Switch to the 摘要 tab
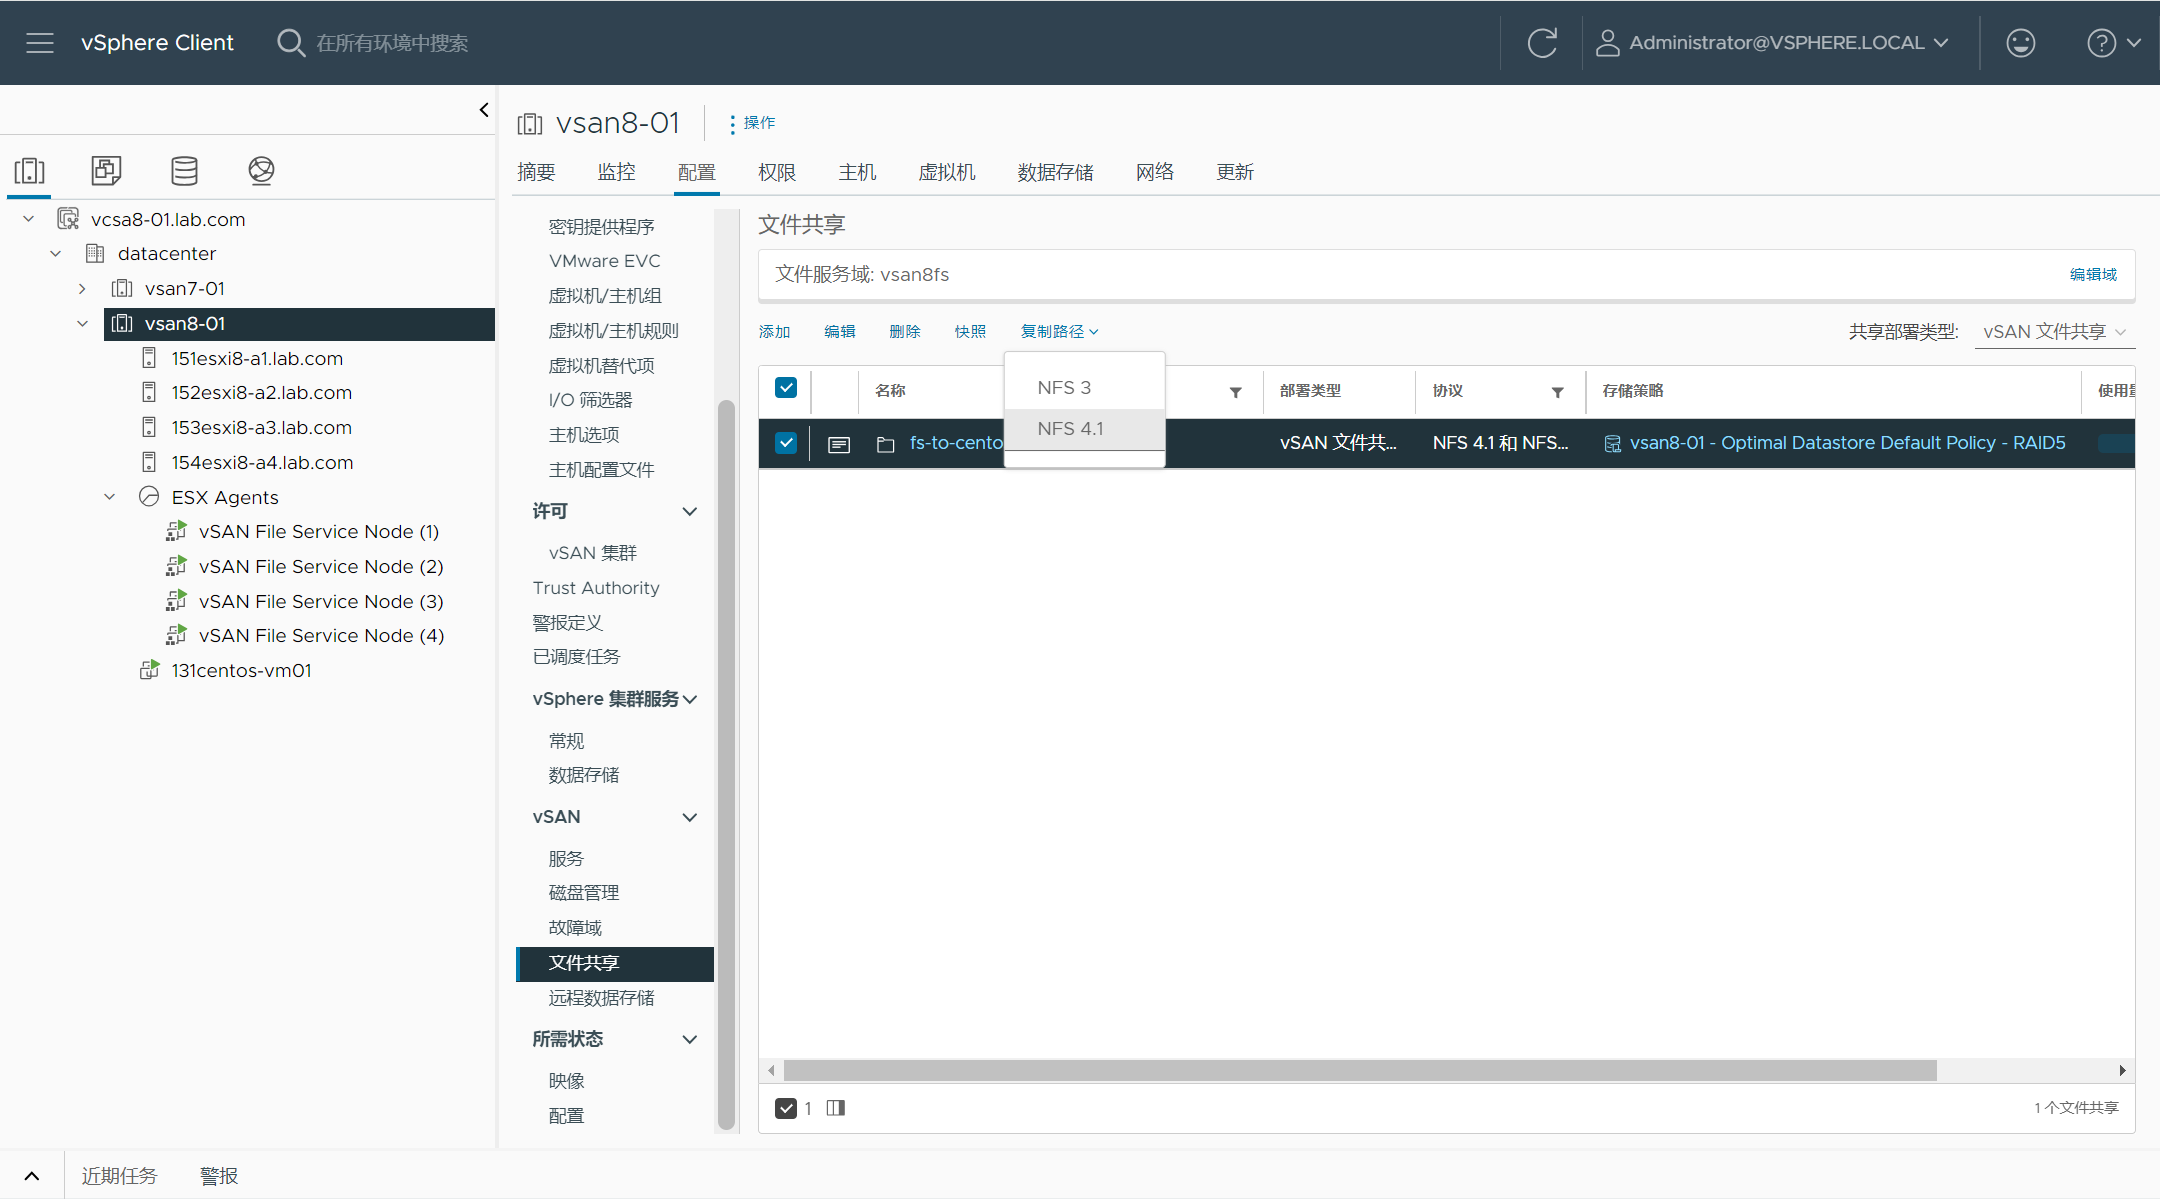Image resolution: width=2160 pixels, height=1199 pixels. click(x=536, y=173)
